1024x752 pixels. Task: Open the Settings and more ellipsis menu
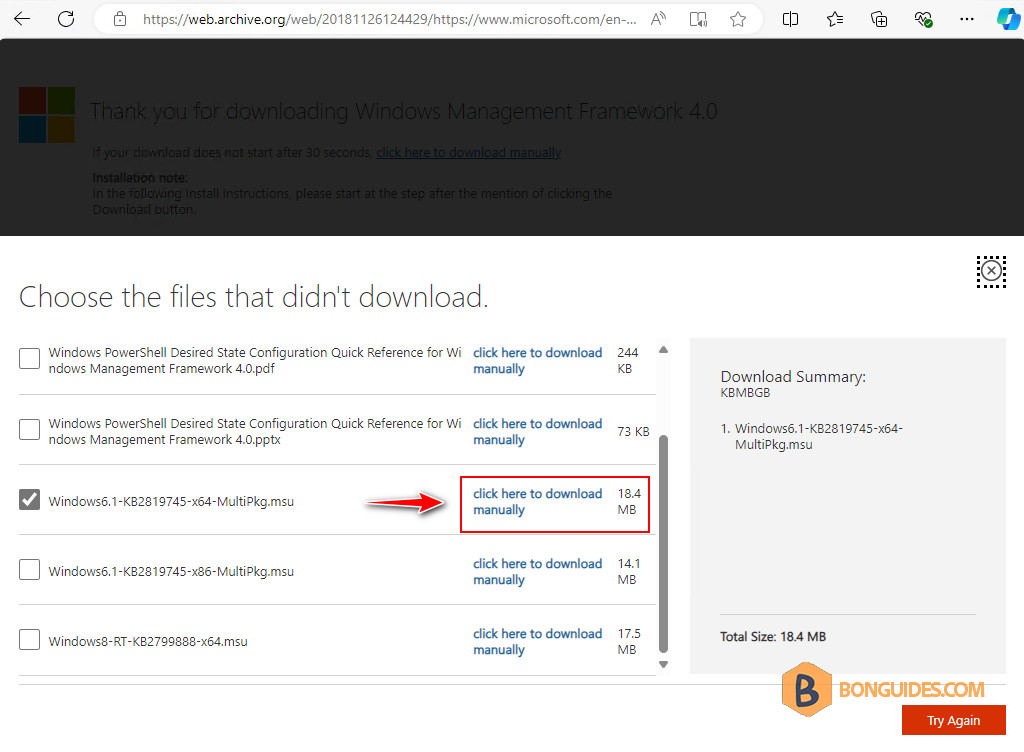point(967,19)
